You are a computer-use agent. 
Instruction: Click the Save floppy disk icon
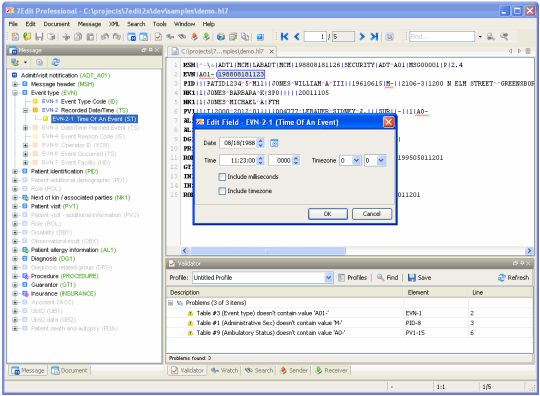39,37
